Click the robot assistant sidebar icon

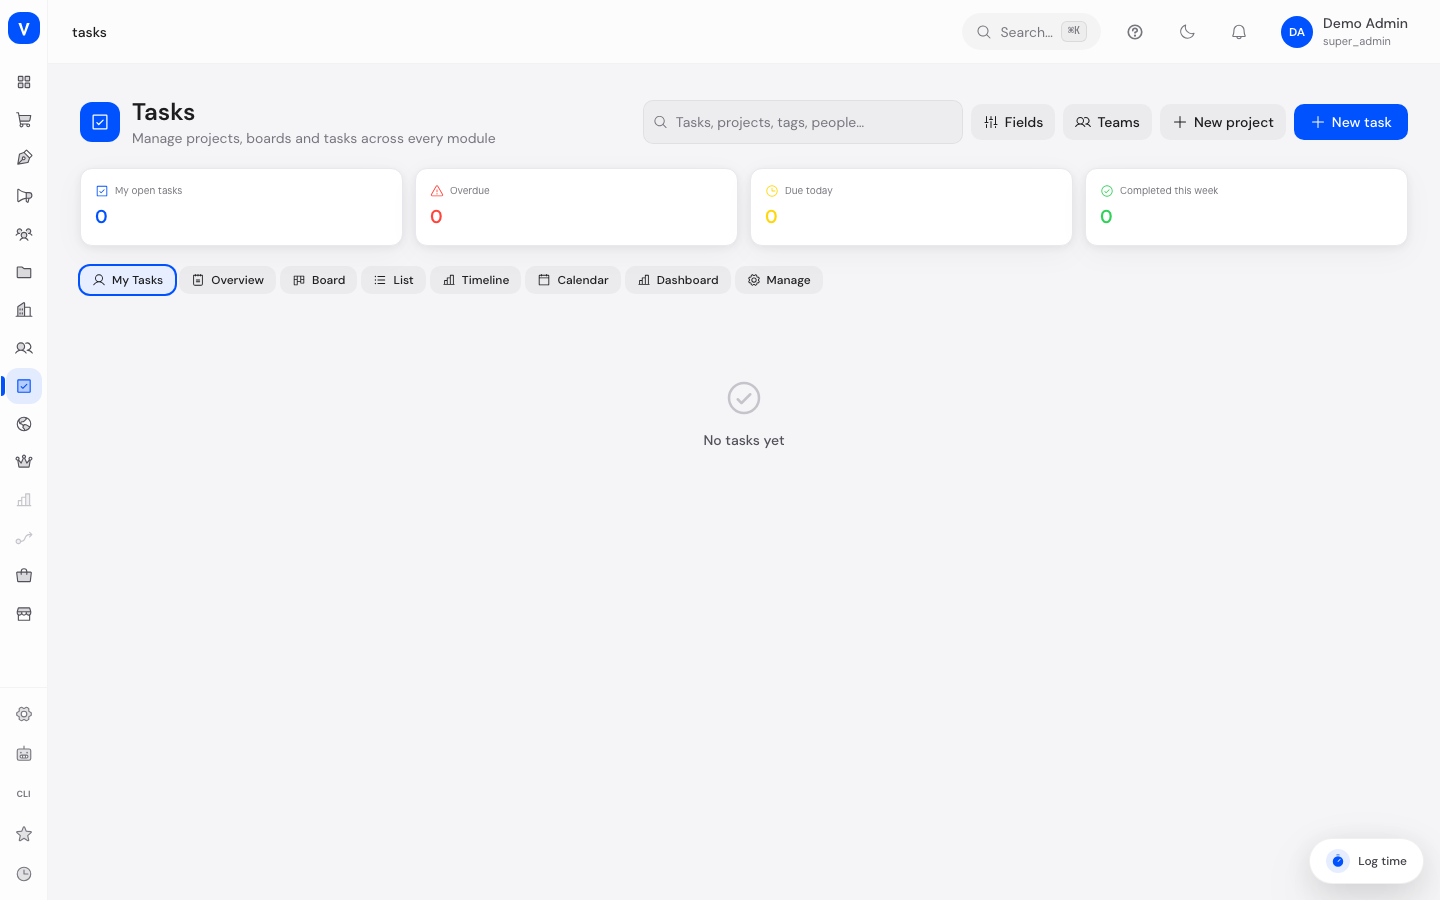tap(24, 754)
